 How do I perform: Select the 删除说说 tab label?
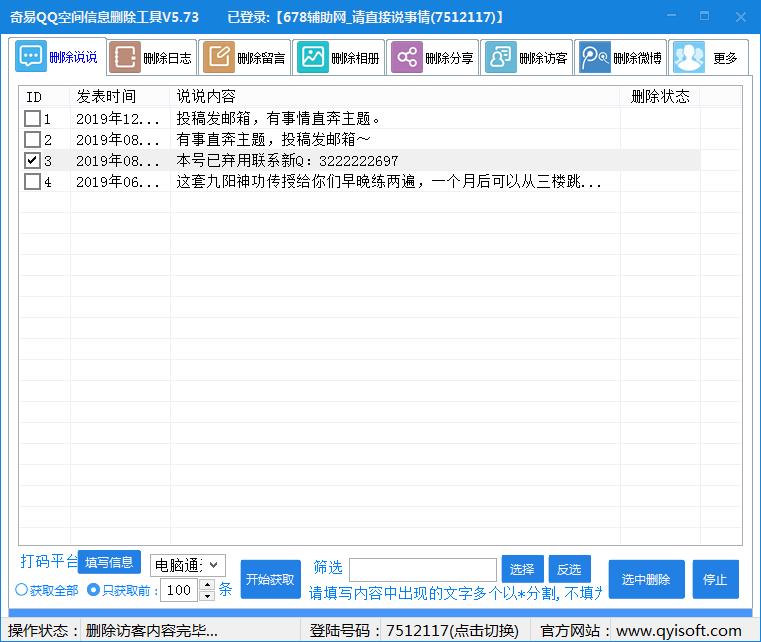click(x=73, y=57)
